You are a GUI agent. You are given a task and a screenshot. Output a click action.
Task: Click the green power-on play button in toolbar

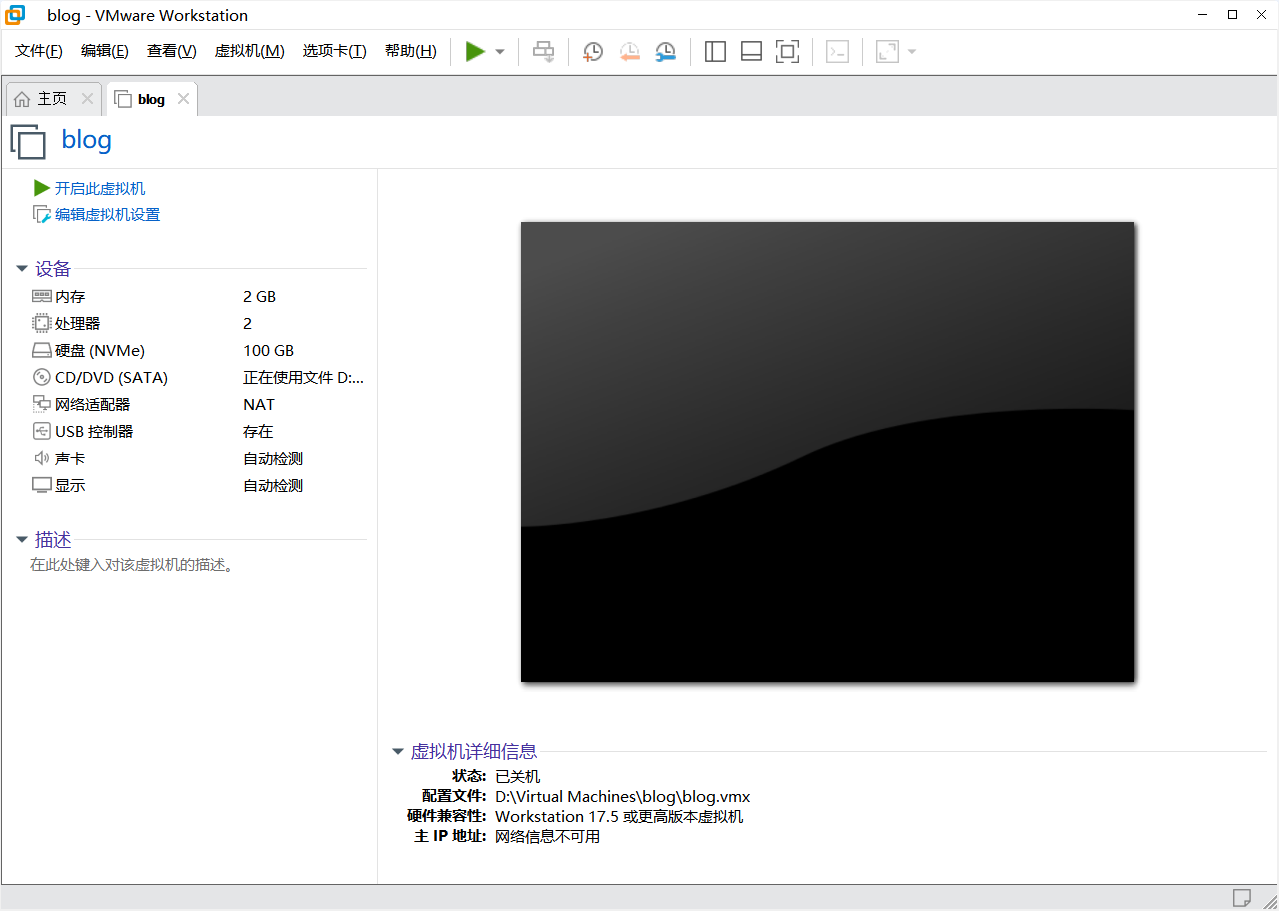(x=475, y=51)
